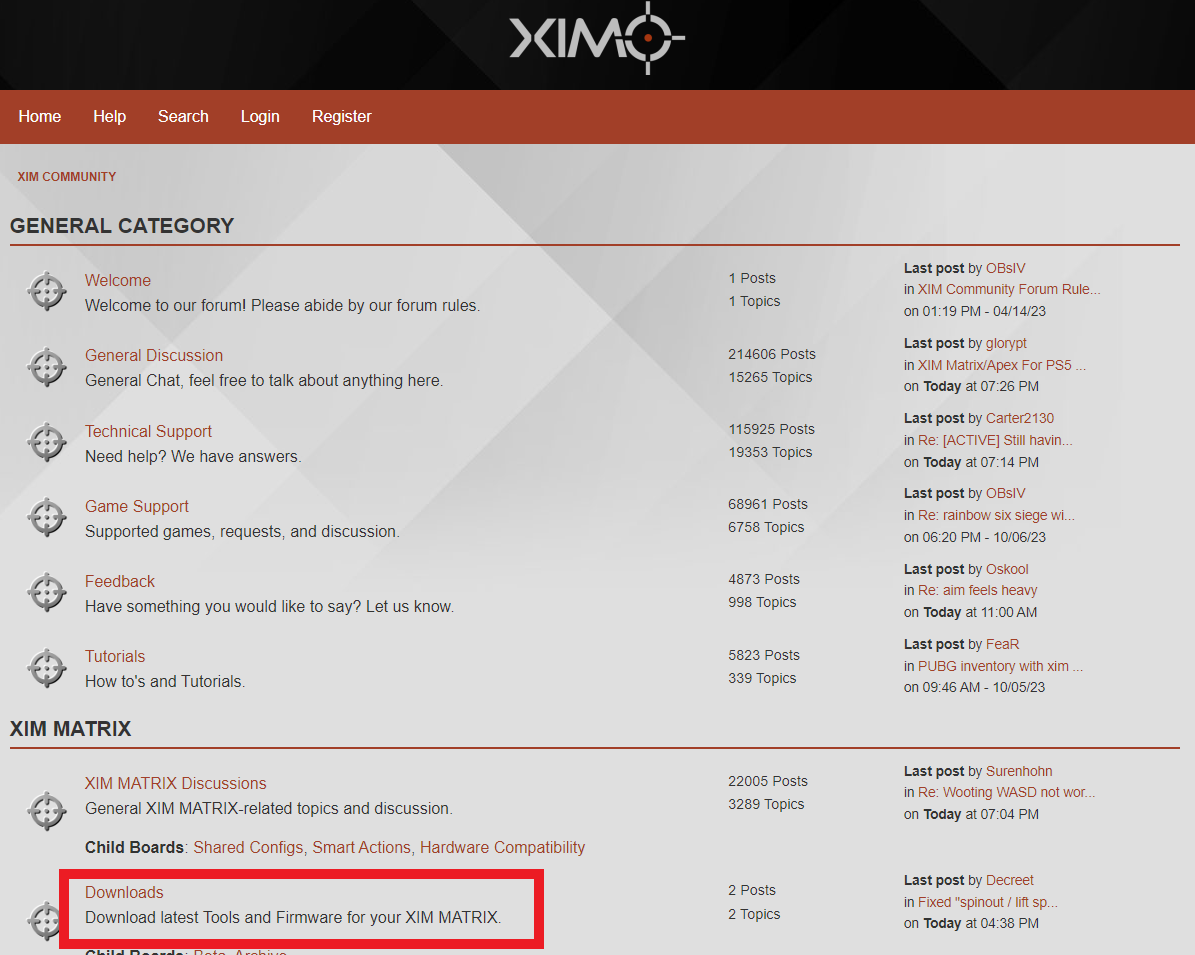Open the Technical Support board
This screenshot has height=955, width=1195.
pyautogui.click(x=148, y=431)
